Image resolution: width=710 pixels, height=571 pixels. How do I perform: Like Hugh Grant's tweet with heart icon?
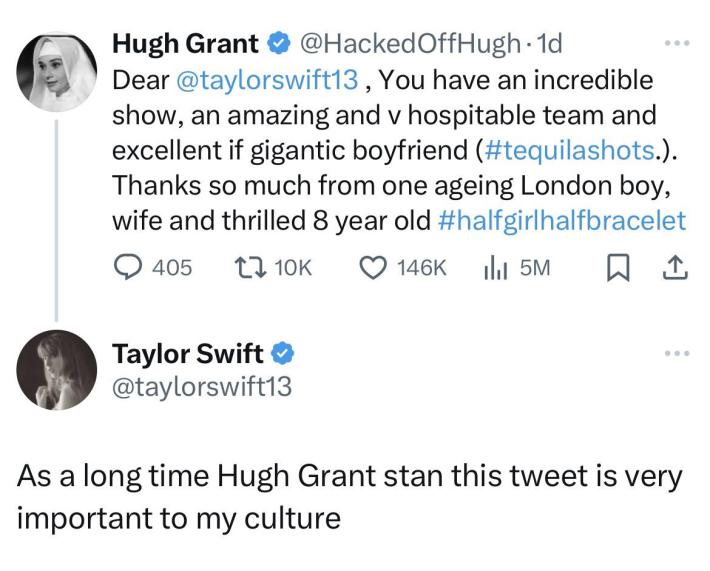(374, 267)
